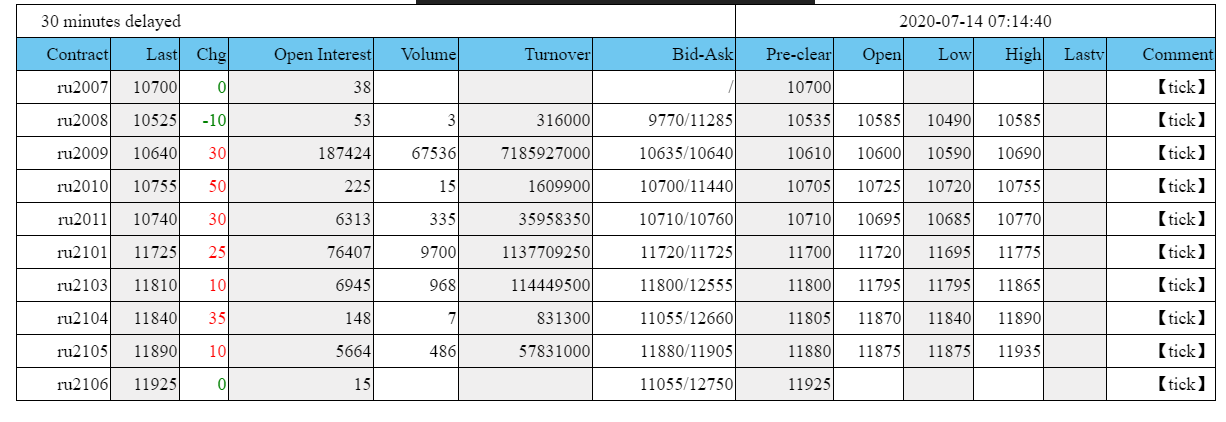Select the Pre-clear column header
The height and width of the screenshot is (422, 1226).
click(x=798, y=54)
